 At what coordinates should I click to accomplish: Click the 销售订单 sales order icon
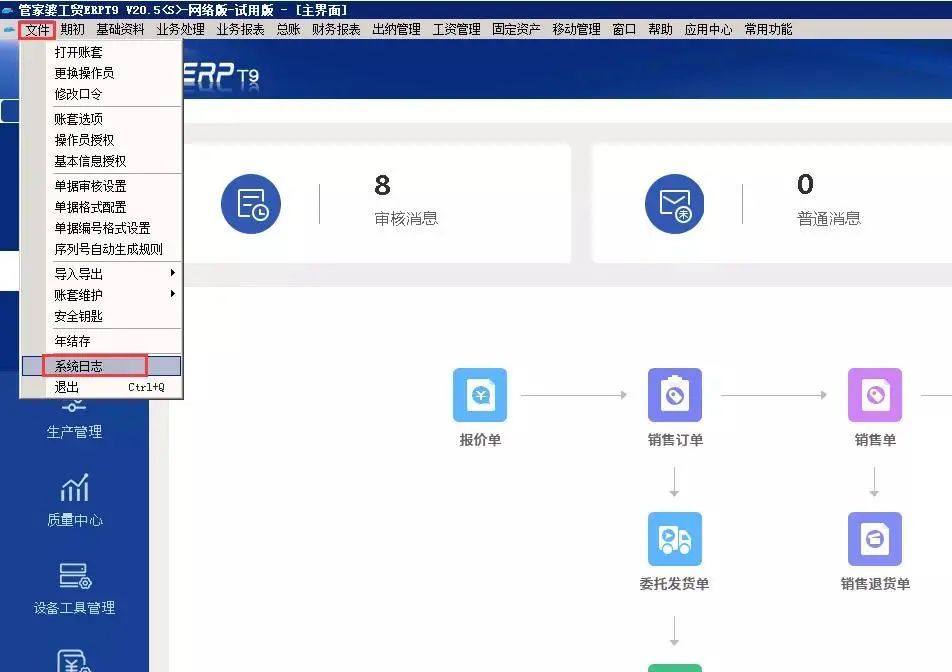675,395
